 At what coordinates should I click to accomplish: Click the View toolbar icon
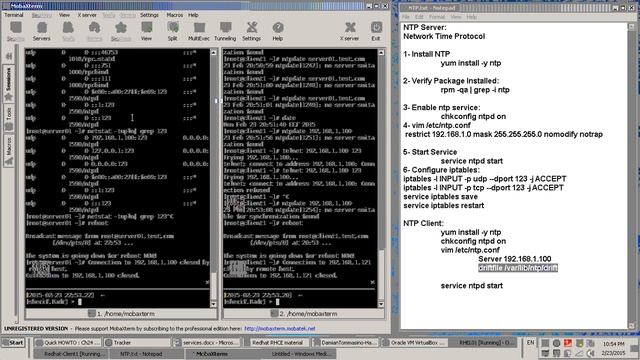pyautogui.click(x=147, y=31)
